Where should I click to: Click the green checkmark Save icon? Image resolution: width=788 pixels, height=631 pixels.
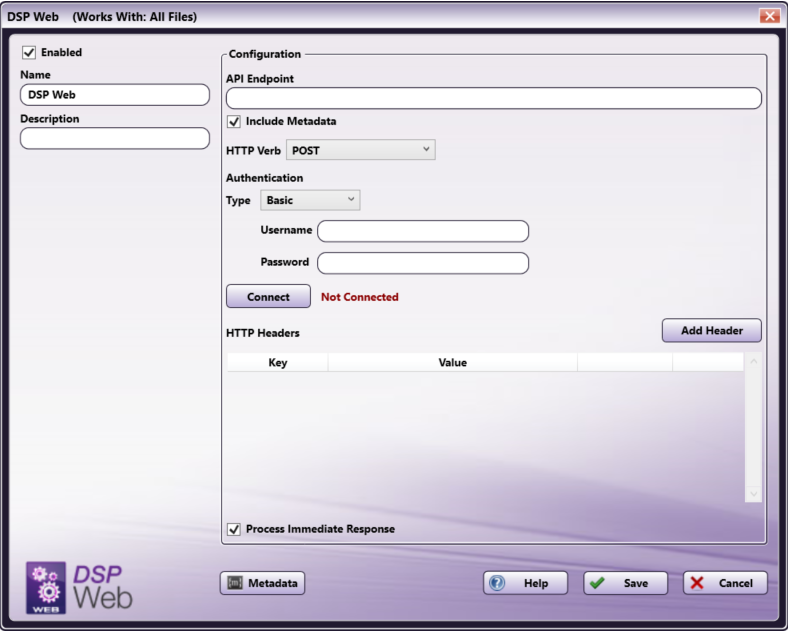click(x=597, y=583)
